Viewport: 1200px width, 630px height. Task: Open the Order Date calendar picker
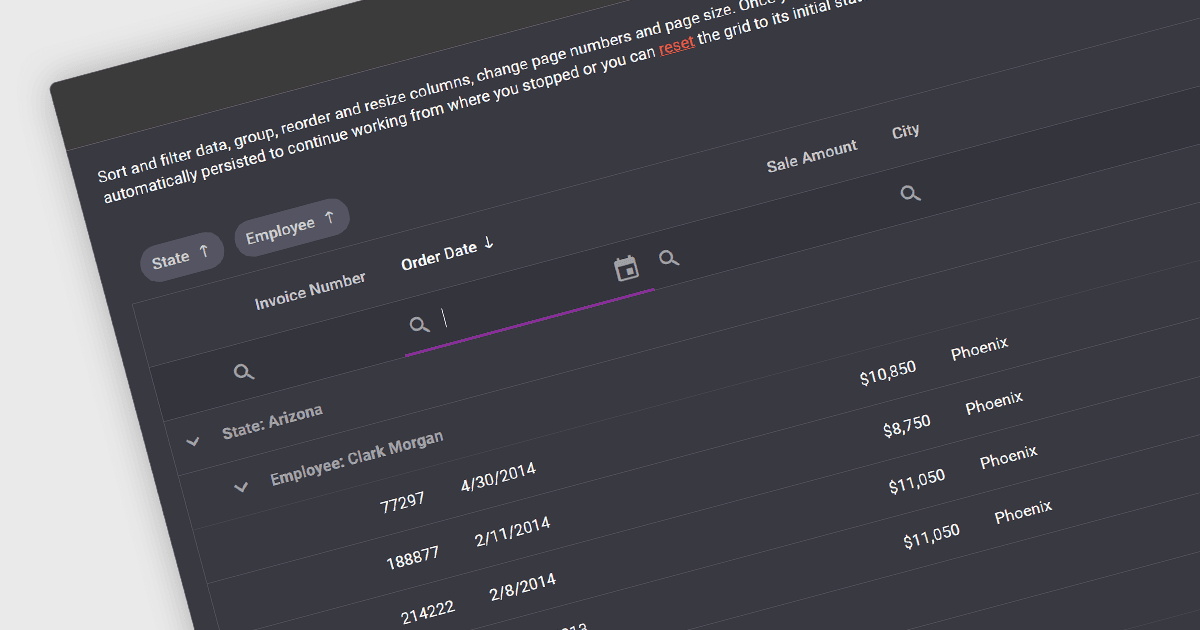click(x=626, y=268)
